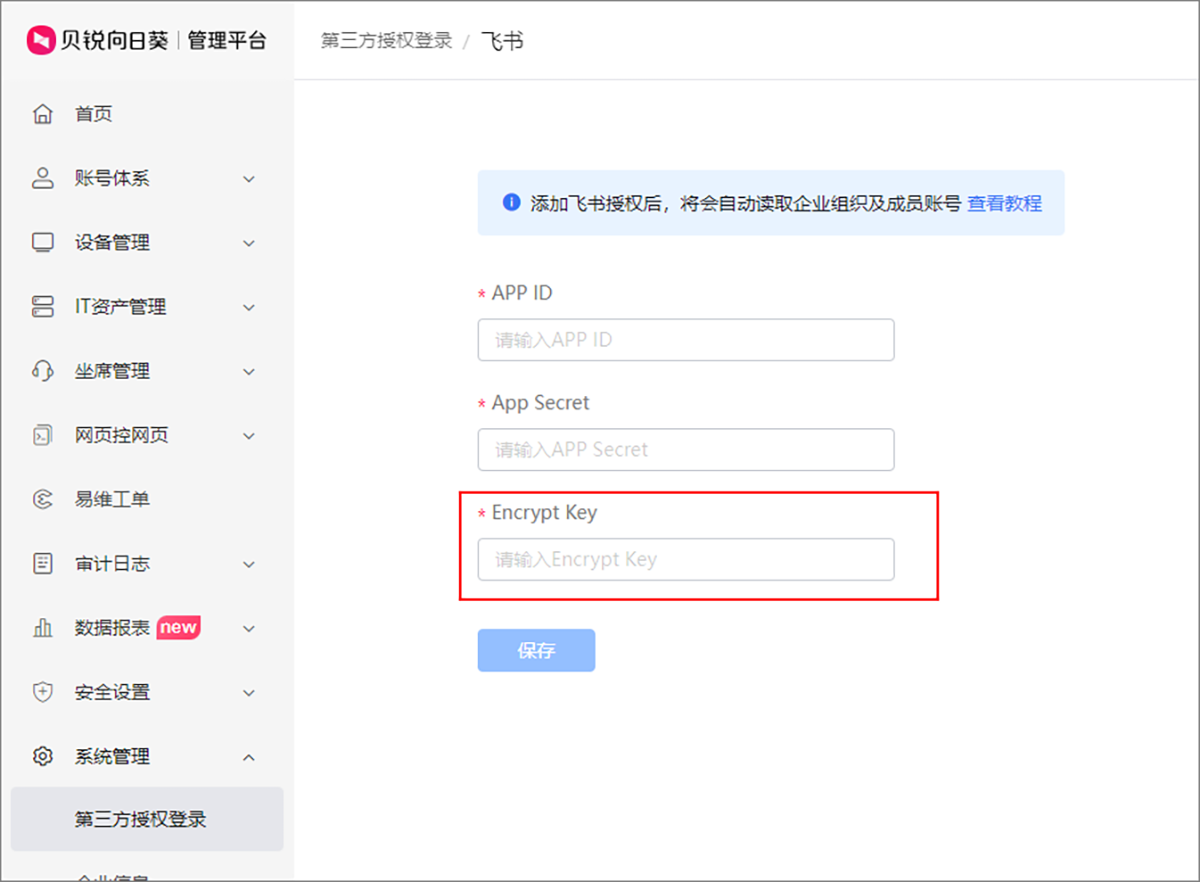The image size is (1200, 882).
Task: Expand the 设备管理 menu chevron
Action: coord(249,243)
